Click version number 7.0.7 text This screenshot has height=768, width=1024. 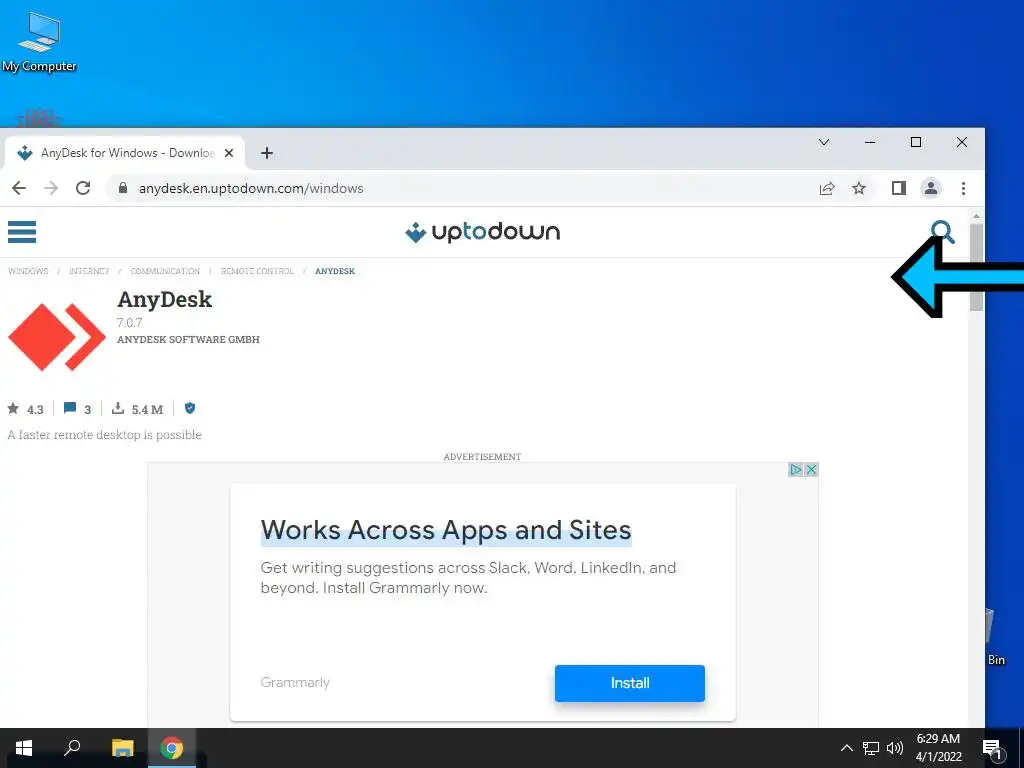pyautogui.click(x=129, y=323)
